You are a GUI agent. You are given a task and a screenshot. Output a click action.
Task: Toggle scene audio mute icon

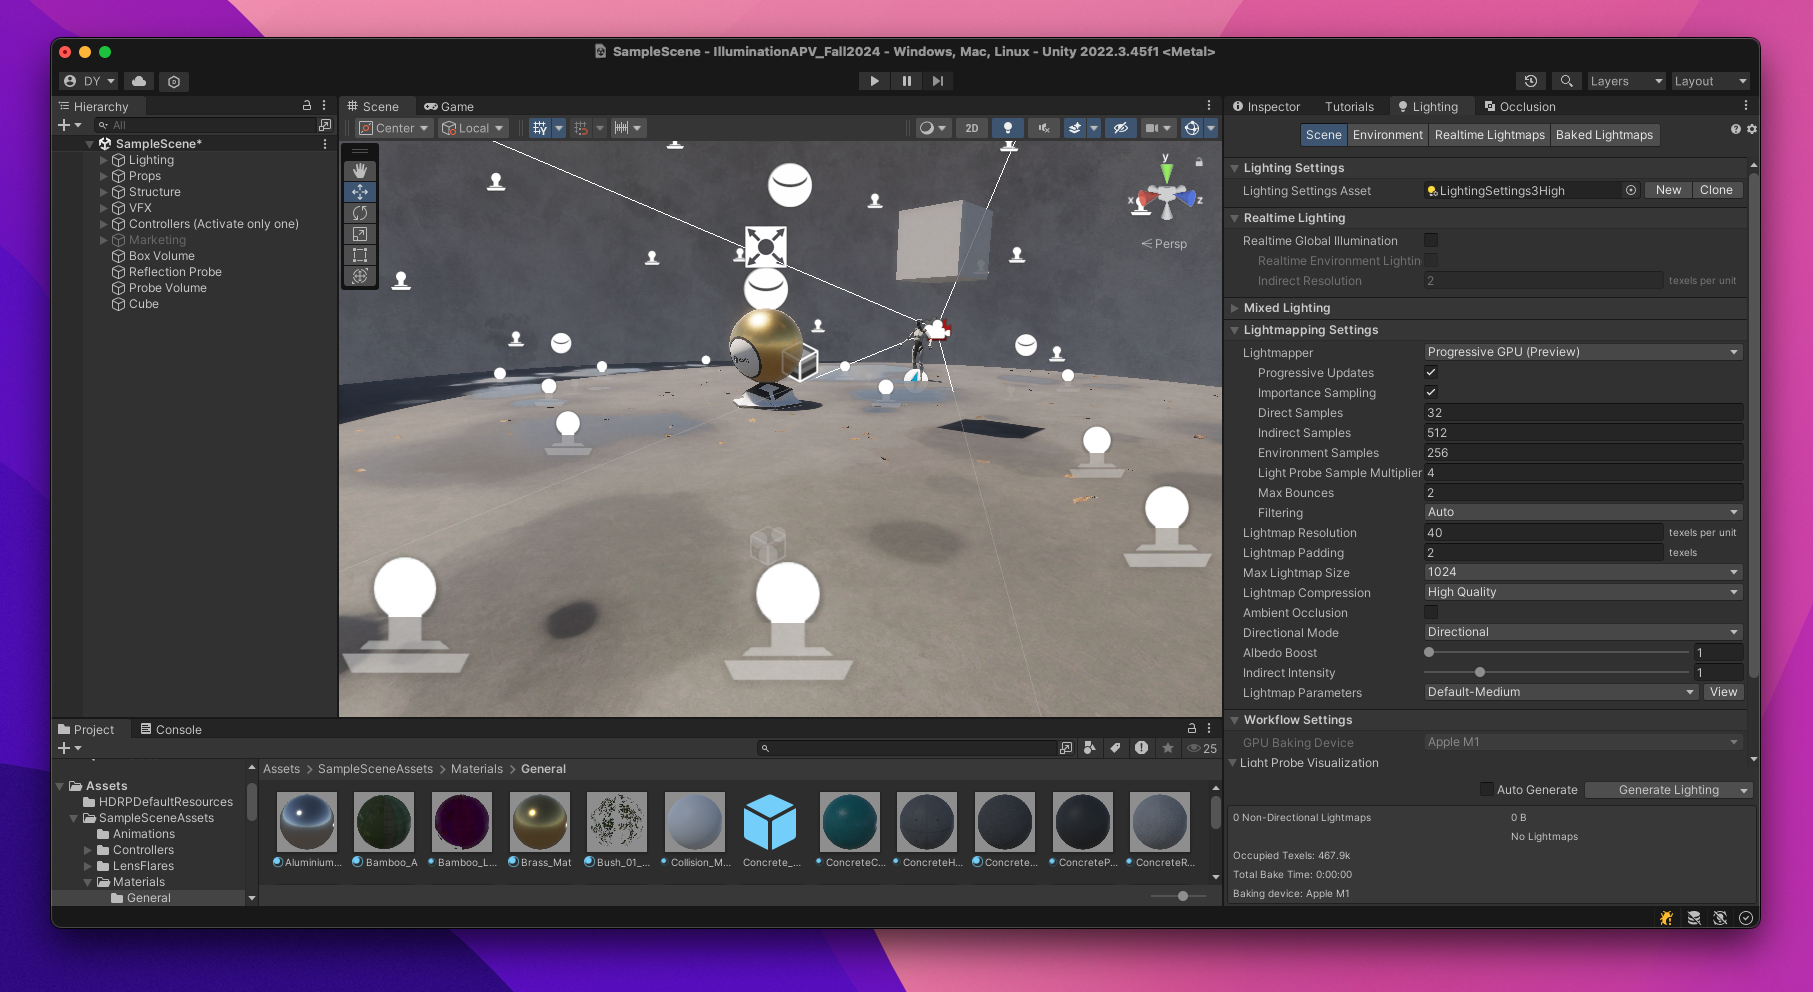(1043, 128)
